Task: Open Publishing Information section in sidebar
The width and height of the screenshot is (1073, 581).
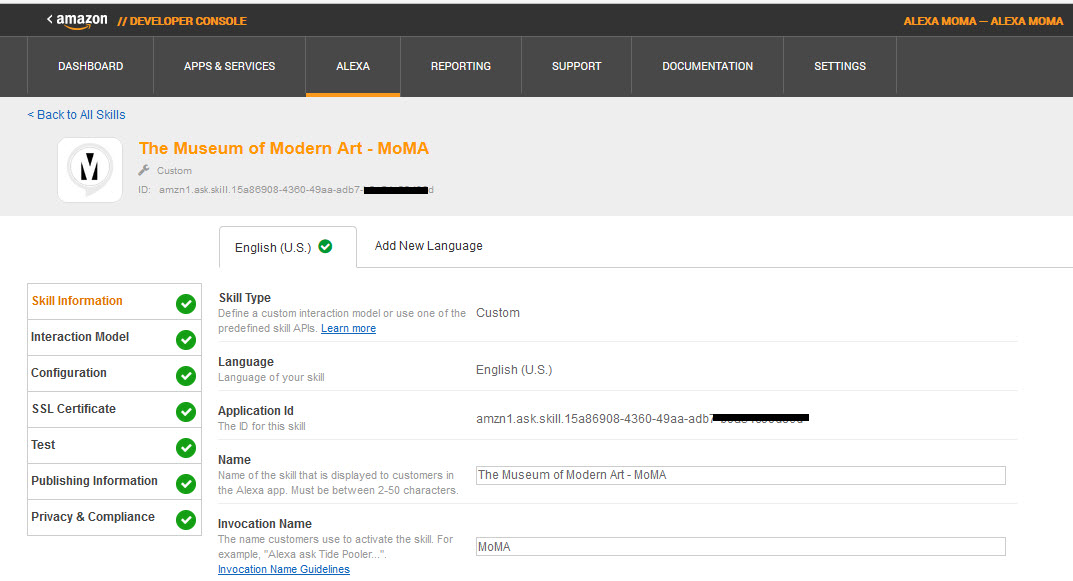Action: (114, 481)
